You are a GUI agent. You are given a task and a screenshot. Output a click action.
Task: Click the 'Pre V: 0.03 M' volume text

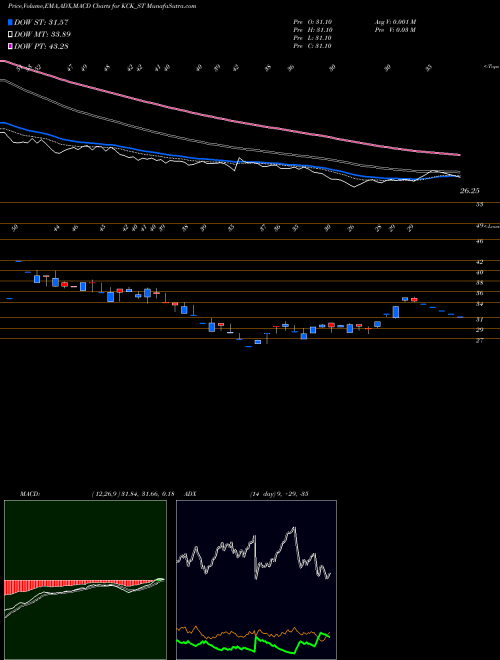click(x=395, y=30)
